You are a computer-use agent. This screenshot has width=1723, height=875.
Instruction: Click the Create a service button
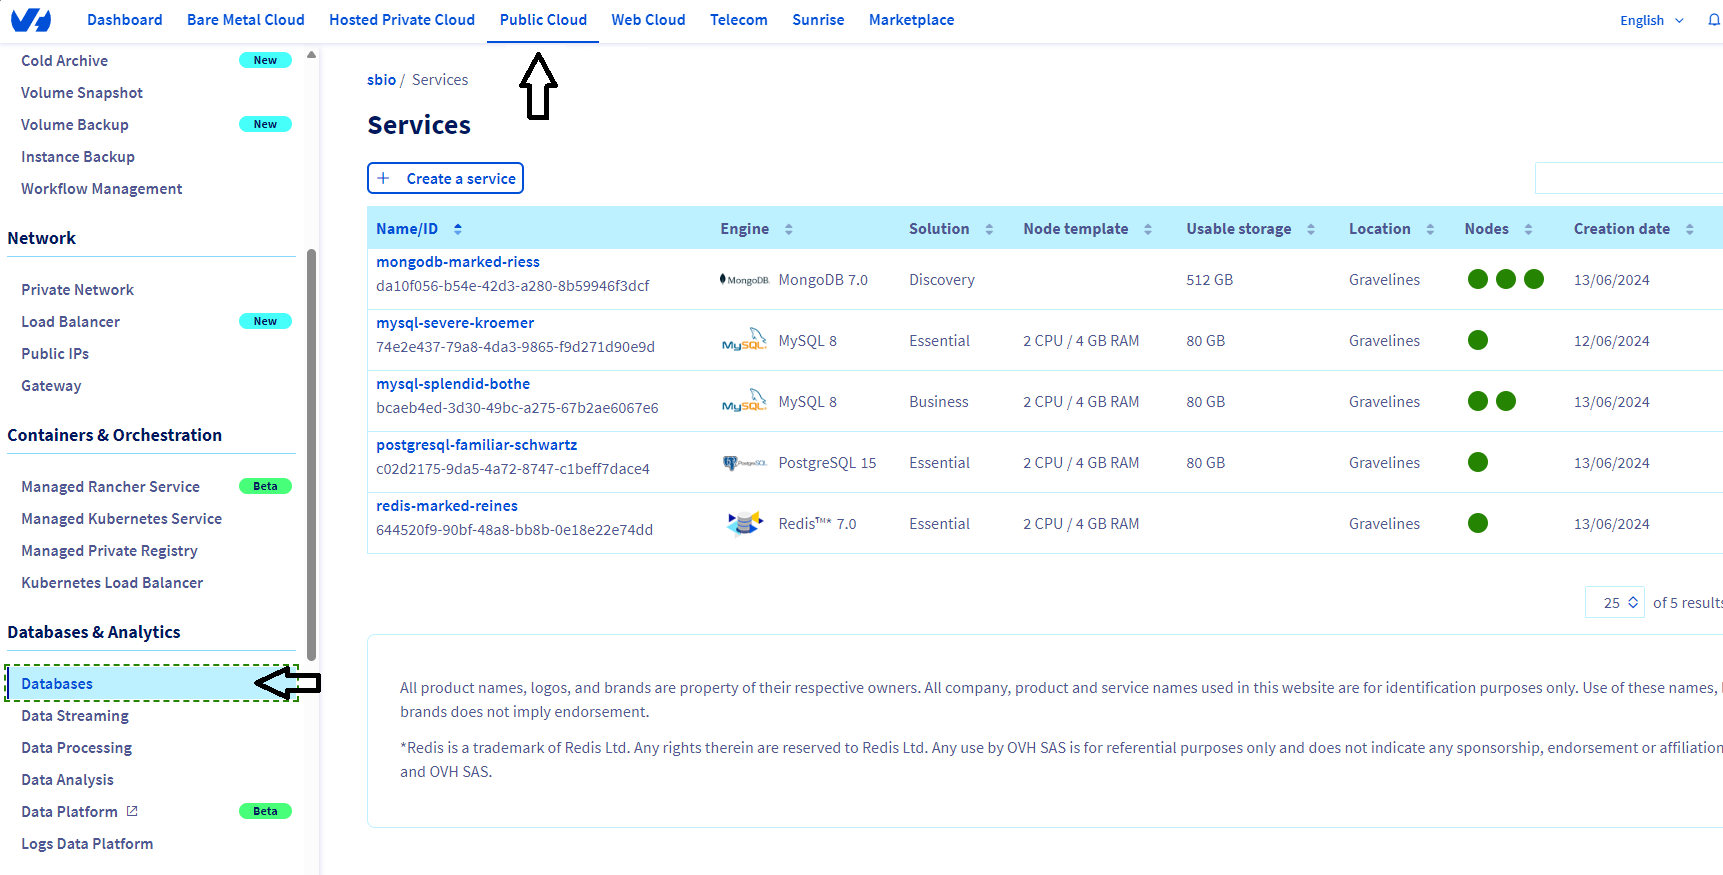pos(445,178)
